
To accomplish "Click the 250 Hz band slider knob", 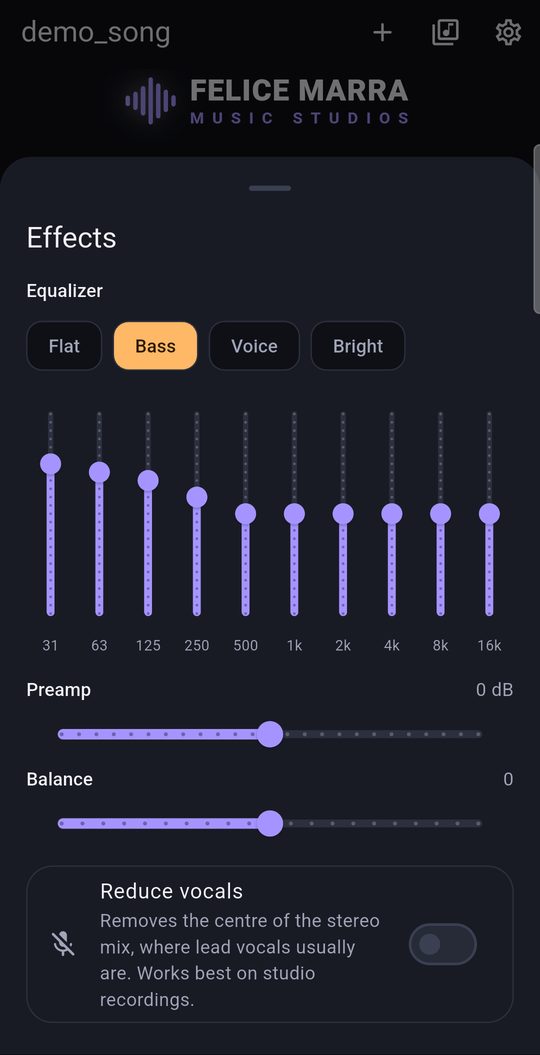I will click(197, 497).
